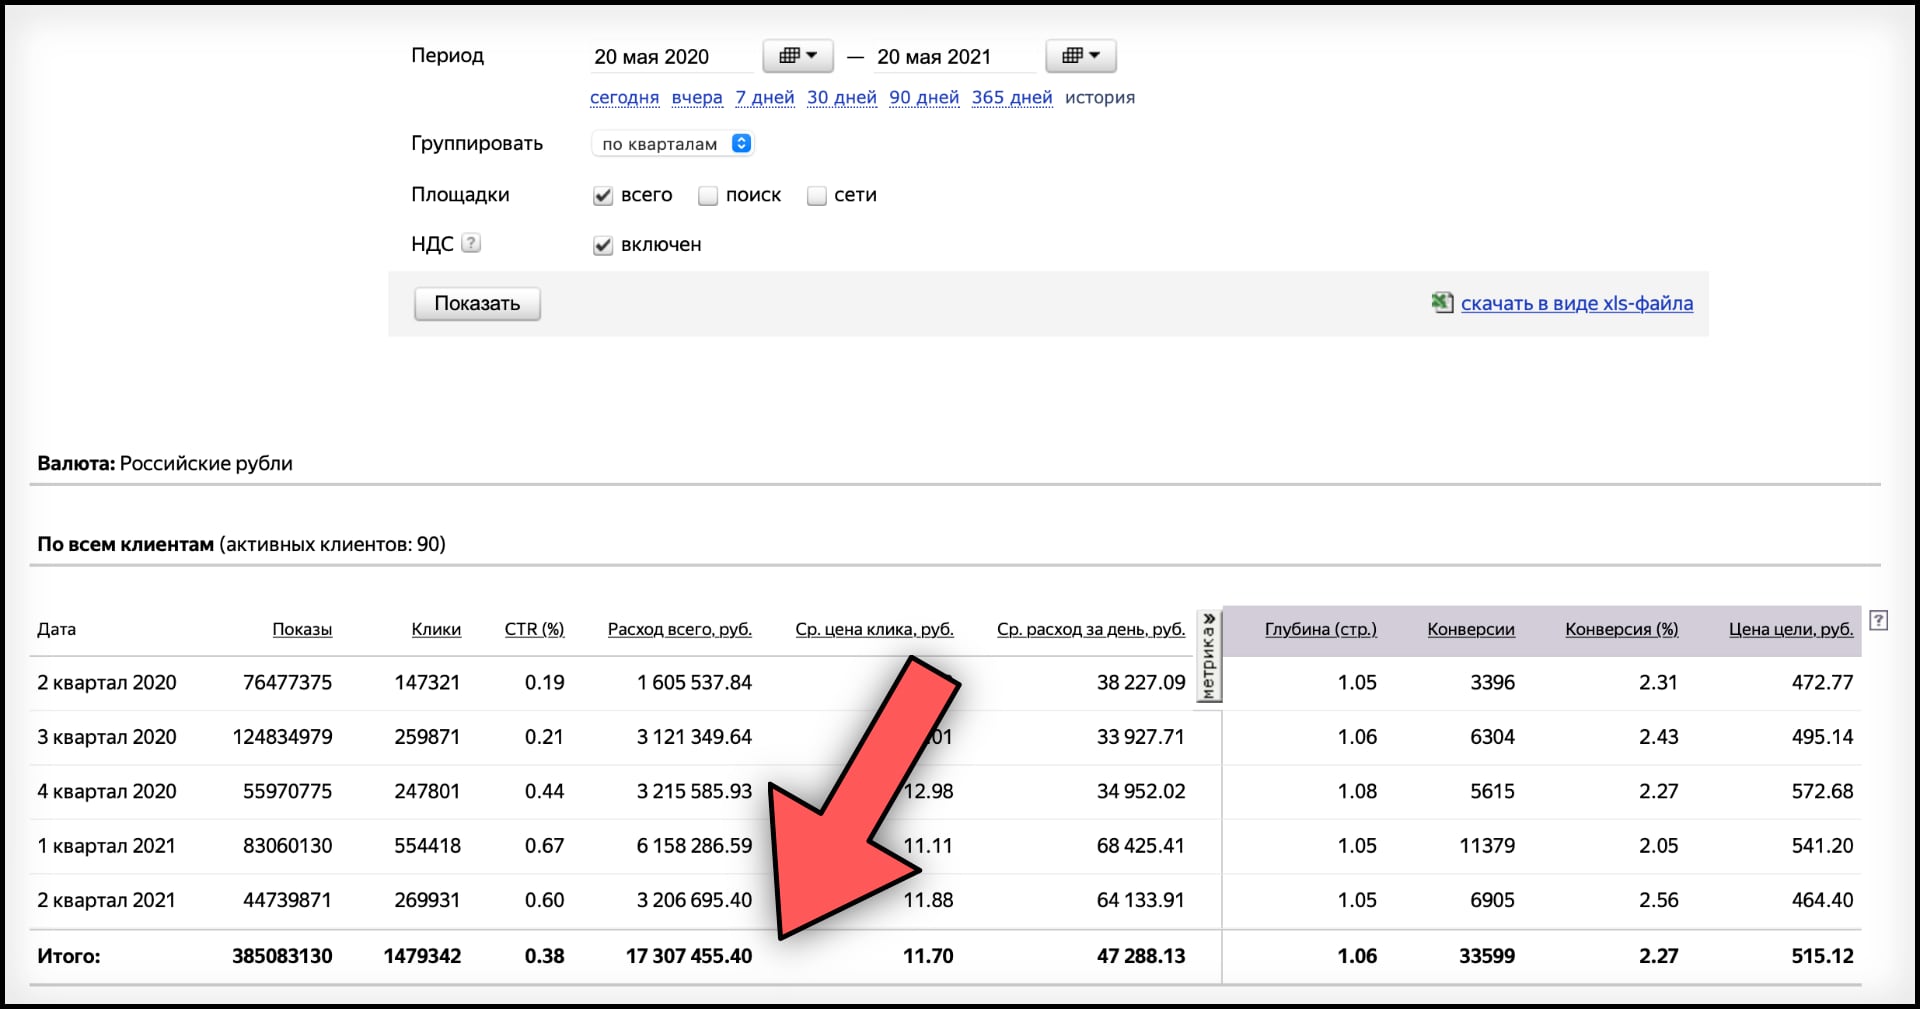This screenshot has height=1009, width=1920.
Task: Click impressions value 124834979
Action: pos(282,737)
